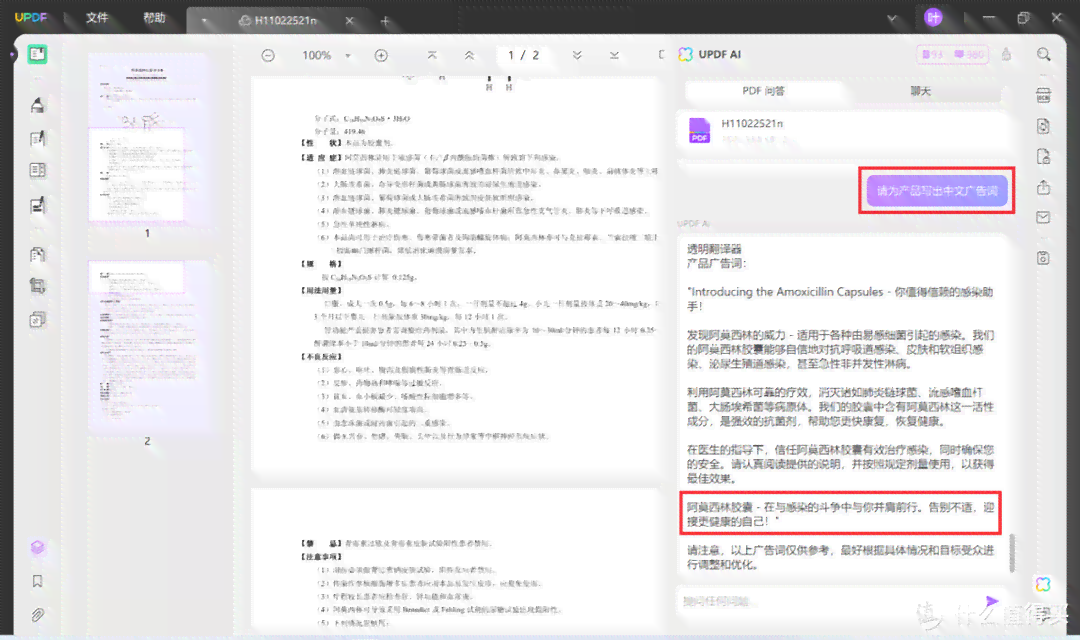Open the convert PDF icon in right sidebar
Image resolution: width=1080 pixels, height=640 pixels.
(x=1043, y=126)
